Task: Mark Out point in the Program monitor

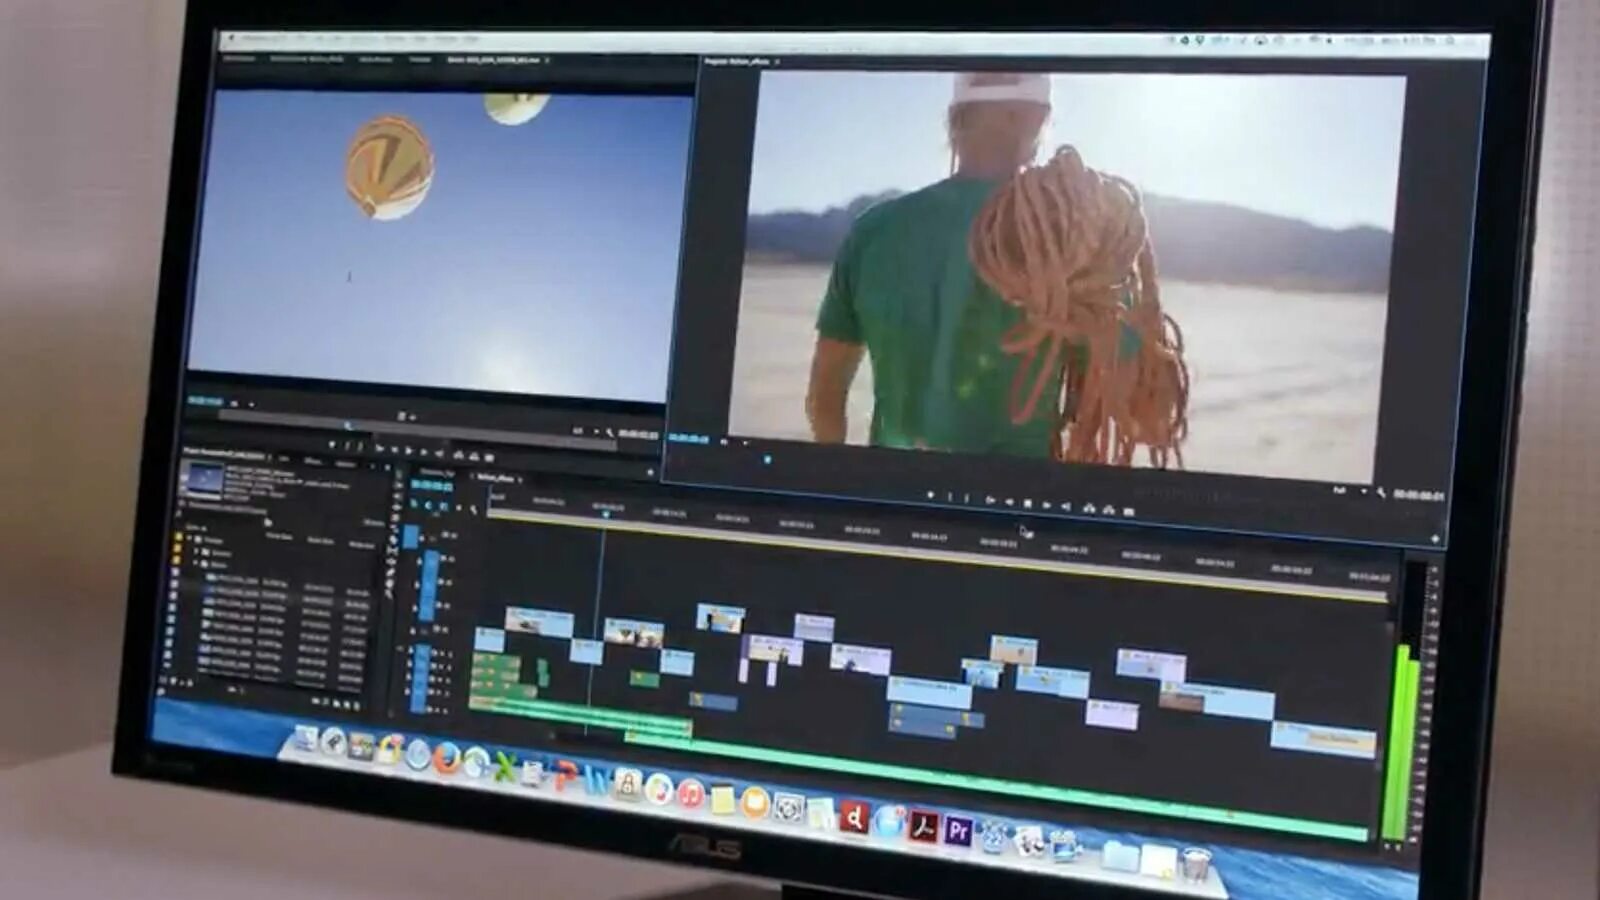Action: click(967, 498)
